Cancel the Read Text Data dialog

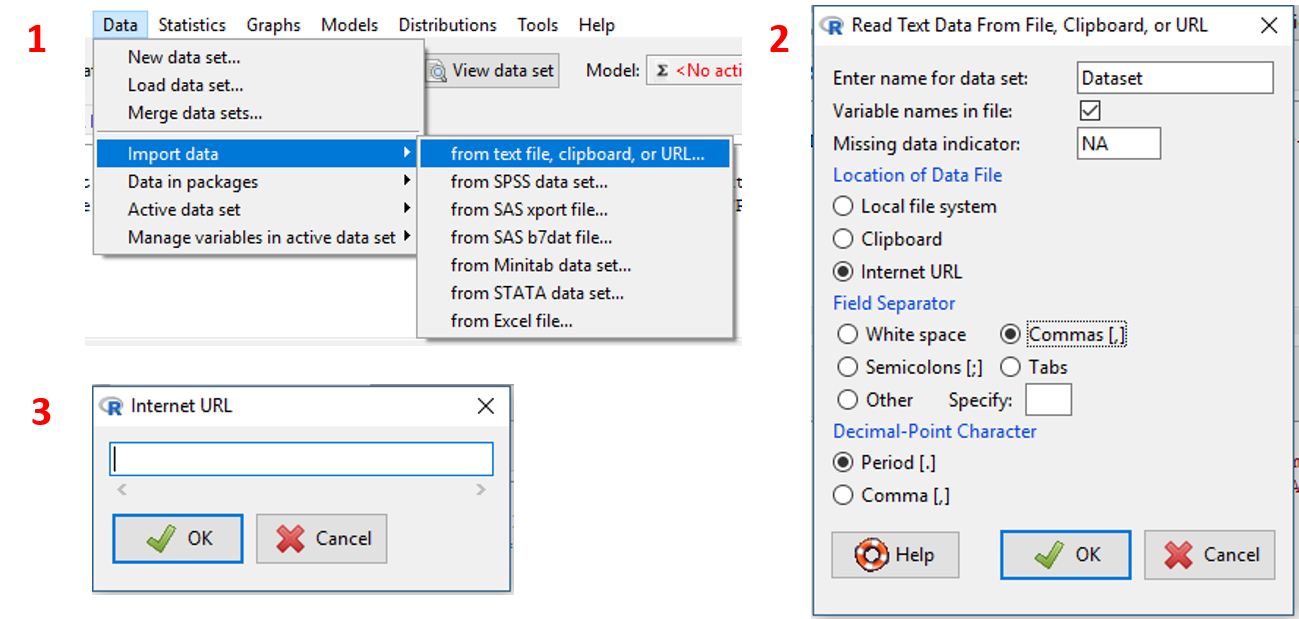[1209, 555]
